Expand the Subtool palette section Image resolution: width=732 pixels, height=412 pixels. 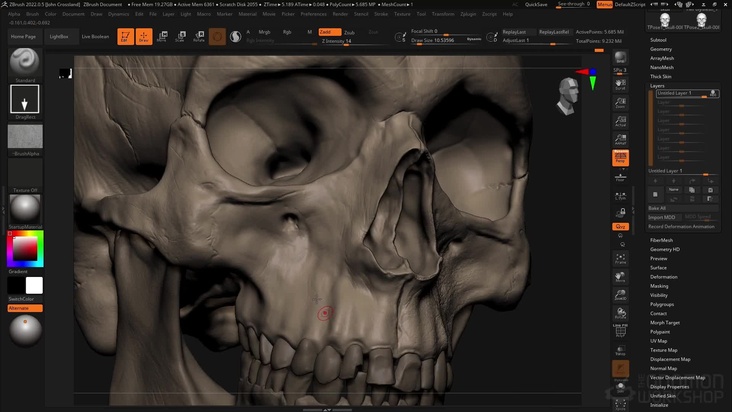click(658, 40)
